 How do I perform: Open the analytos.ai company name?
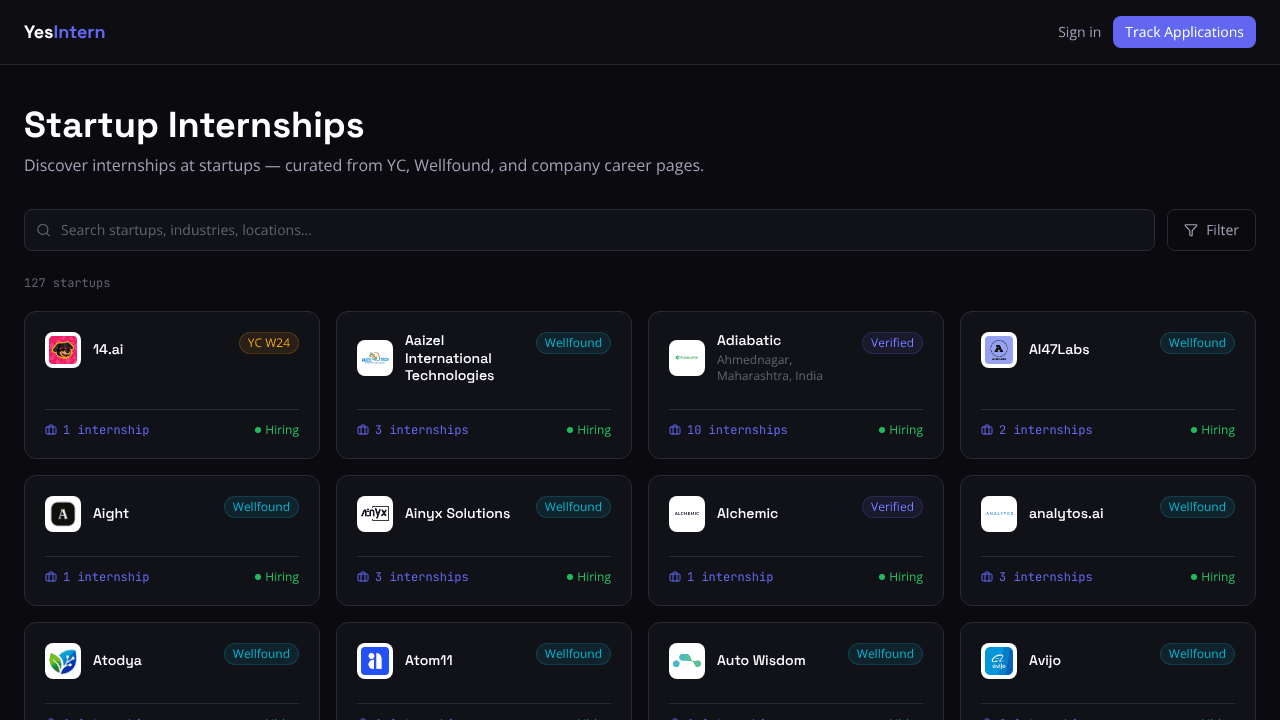[1066, 514]
